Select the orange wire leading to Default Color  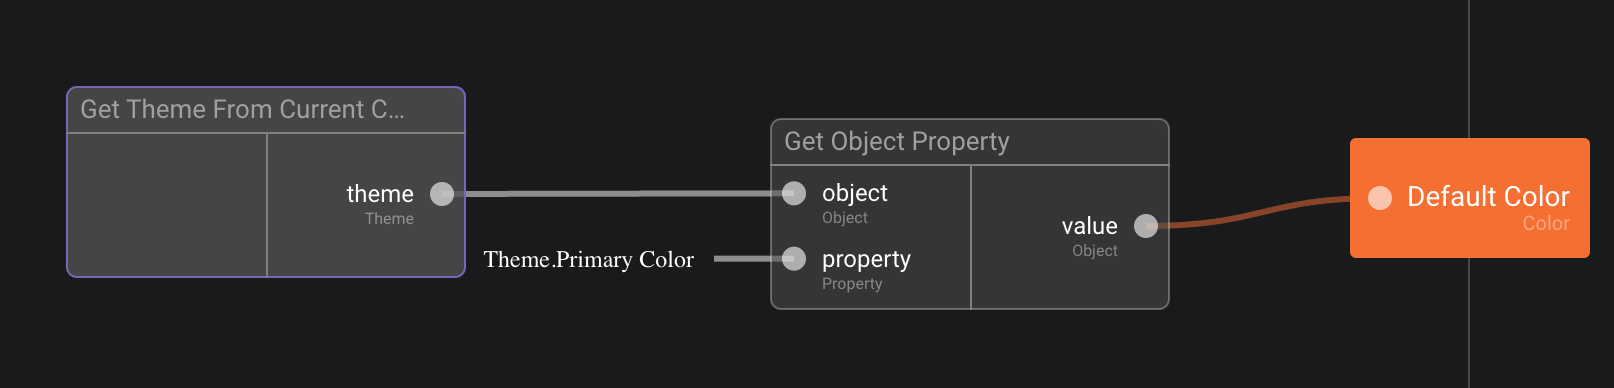pos(1256,212)
